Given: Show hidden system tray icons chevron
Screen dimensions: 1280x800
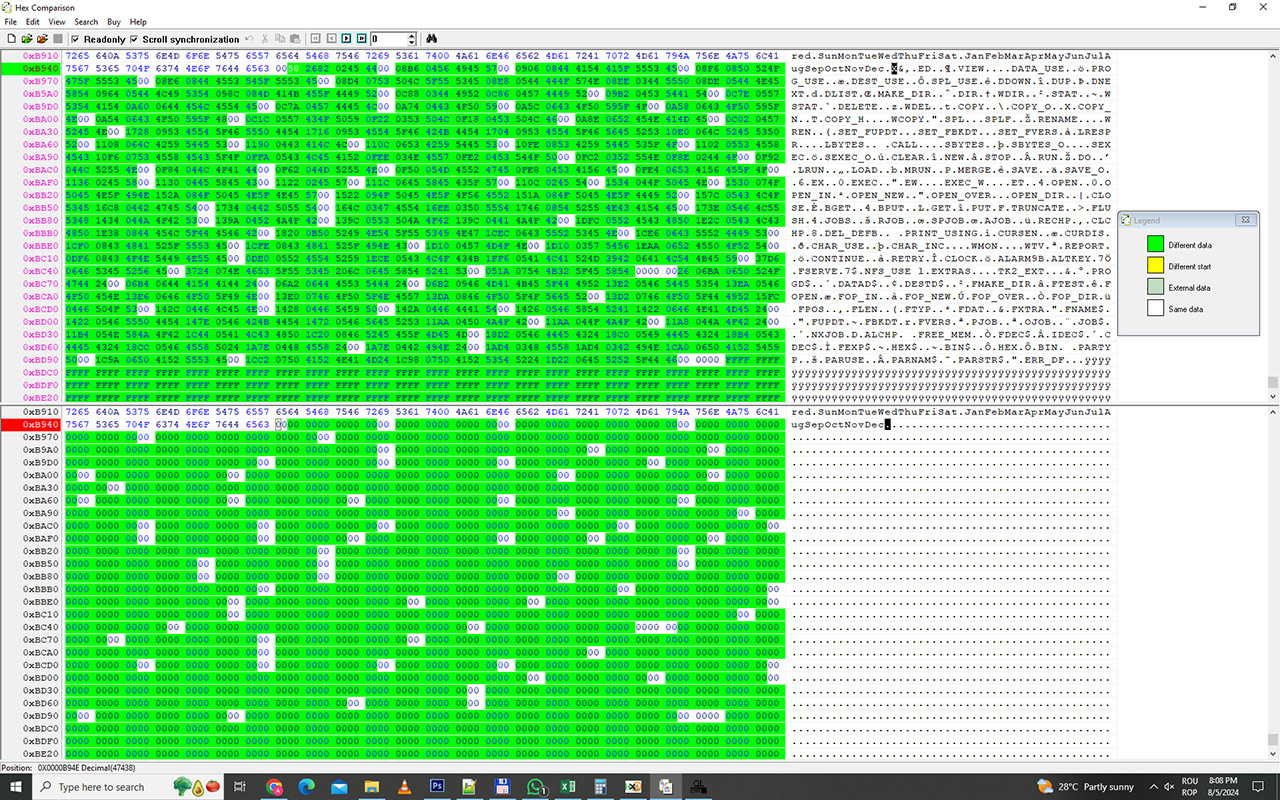Looking at the screenshot, I should coord(1154,787).
